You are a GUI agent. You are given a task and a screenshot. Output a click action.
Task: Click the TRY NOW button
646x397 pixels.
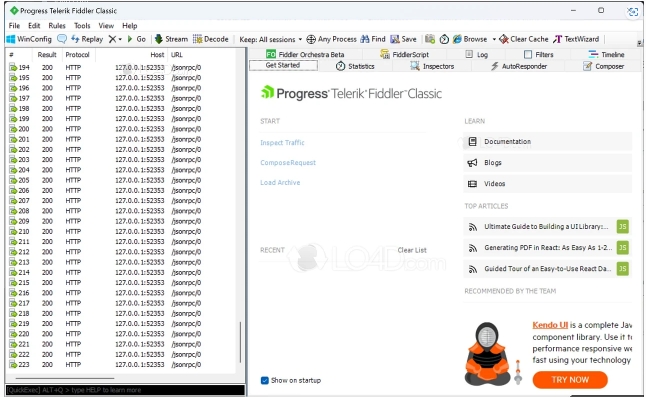click(570, 380)
